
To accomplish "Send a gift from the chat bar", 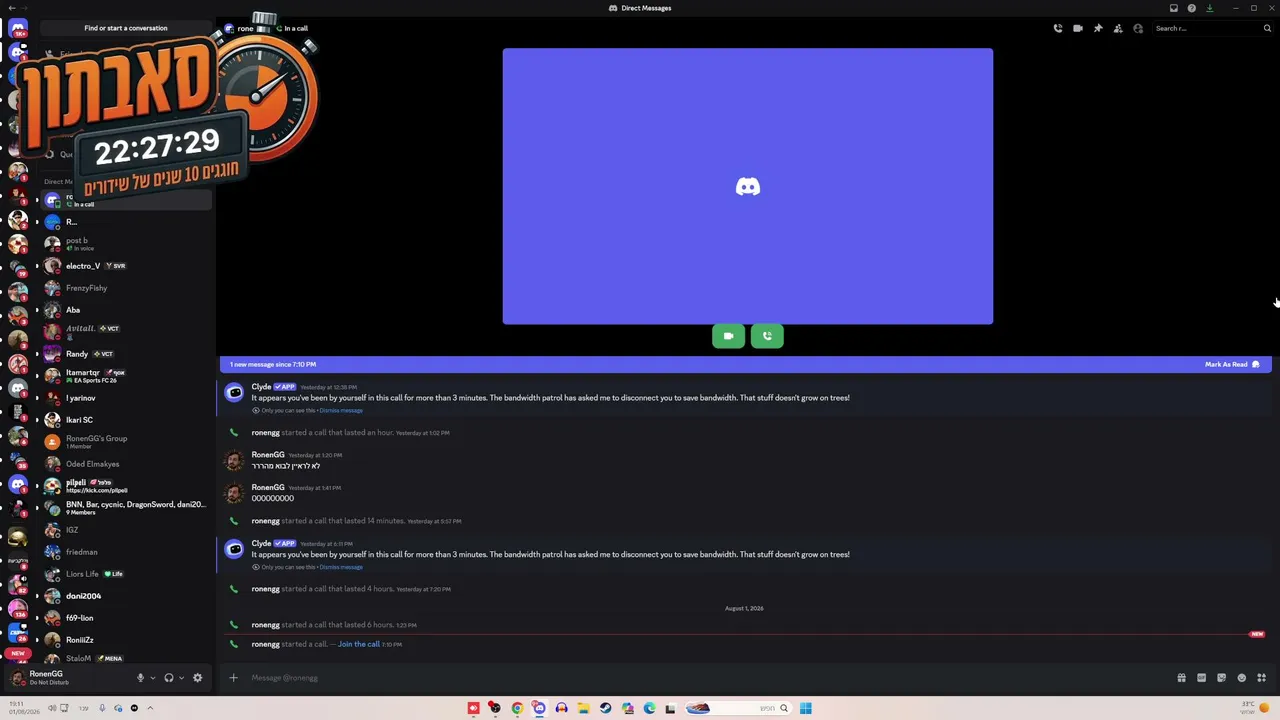I will click(1181, 678).
